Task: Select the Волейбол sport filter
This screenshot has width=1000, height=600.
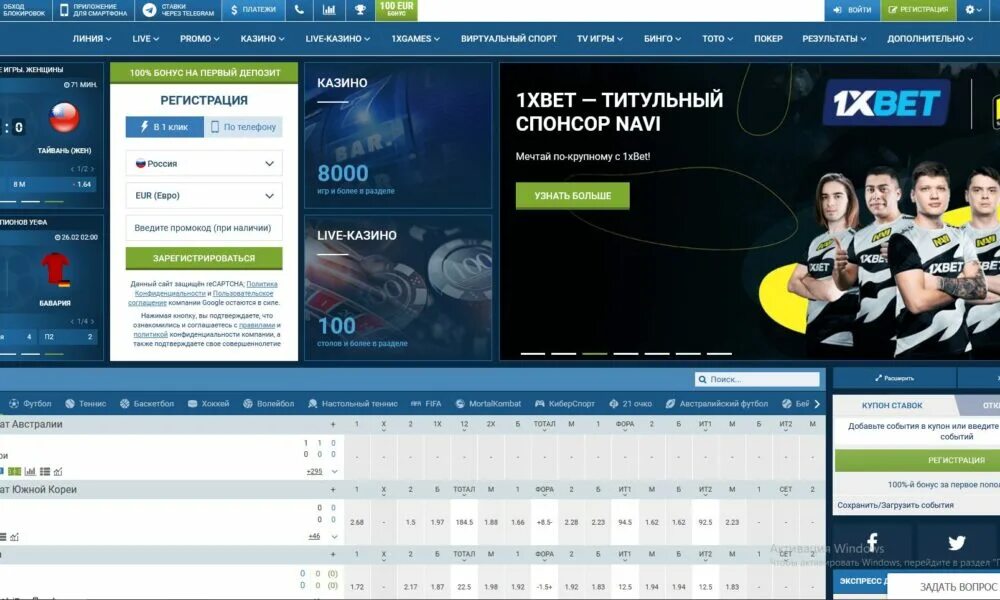Action: 268,404
